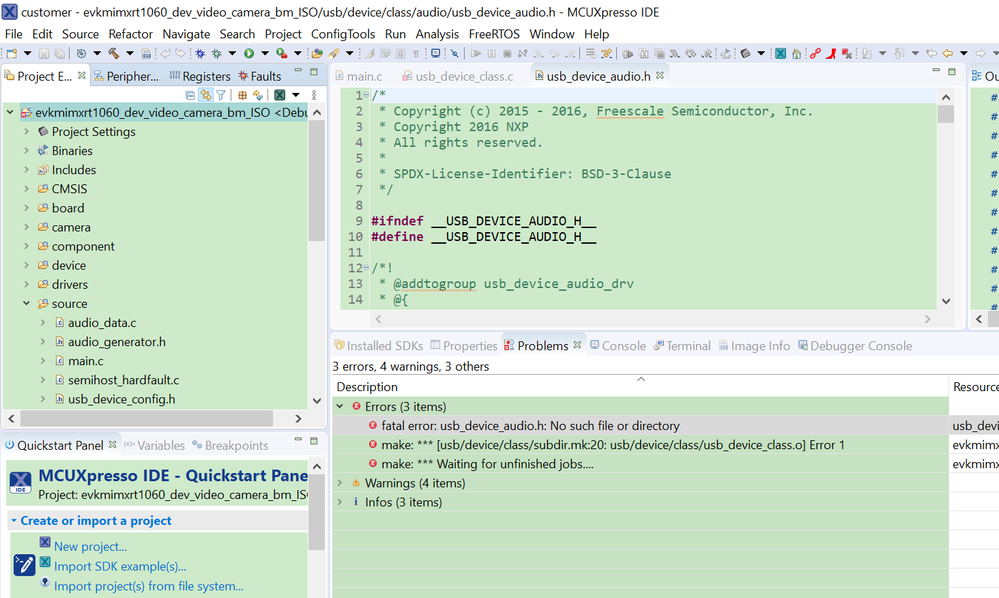This screenshot has height=598, width=999.
Task: Click the Save icon in toolbar
Action: [x=44, y=53]
